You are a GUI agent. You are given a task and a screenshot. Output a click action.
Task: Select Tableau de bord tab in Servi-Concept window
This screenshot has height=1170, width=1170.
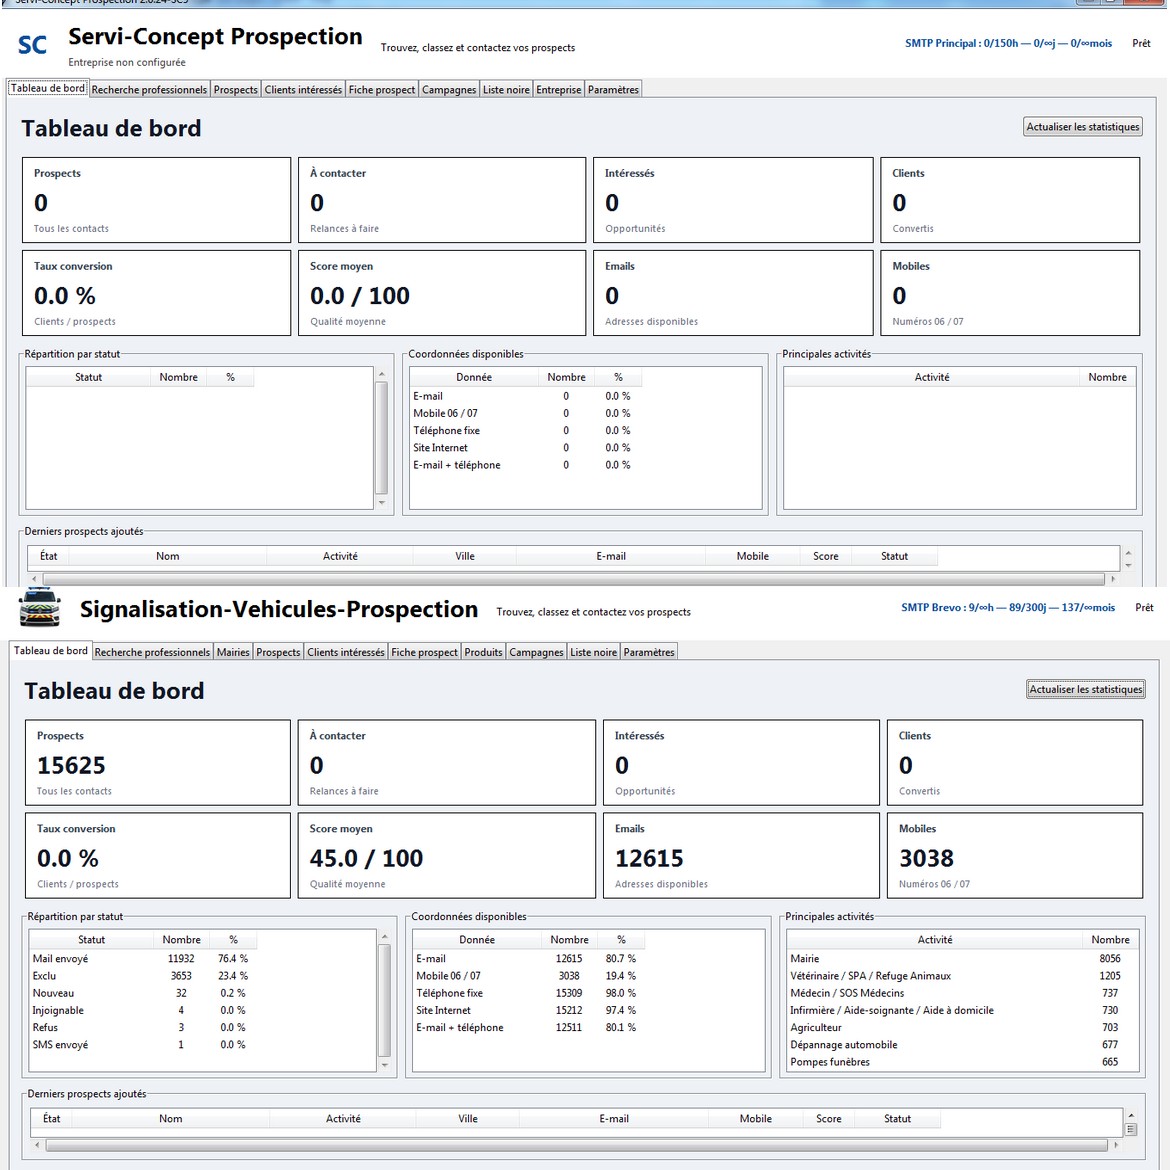click(48, 88)
